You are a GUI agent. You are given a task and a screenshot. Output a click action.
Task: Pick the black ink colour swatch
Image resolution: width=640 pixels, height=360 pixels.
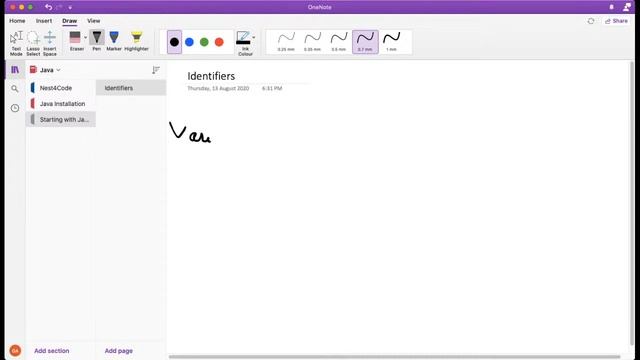click(x=174, y=42)
